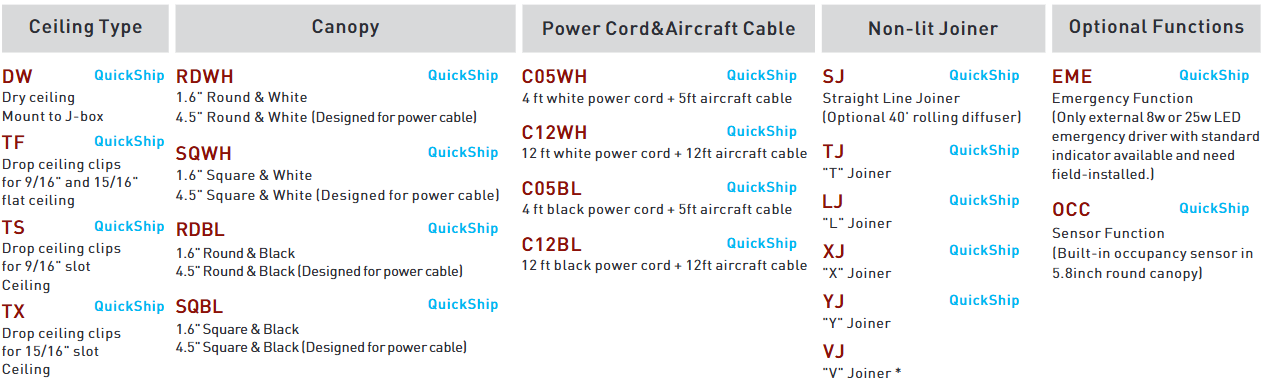Open Power Cord&Aircraft Cable header
1273x378 pixels.
[x=668, y=28]
